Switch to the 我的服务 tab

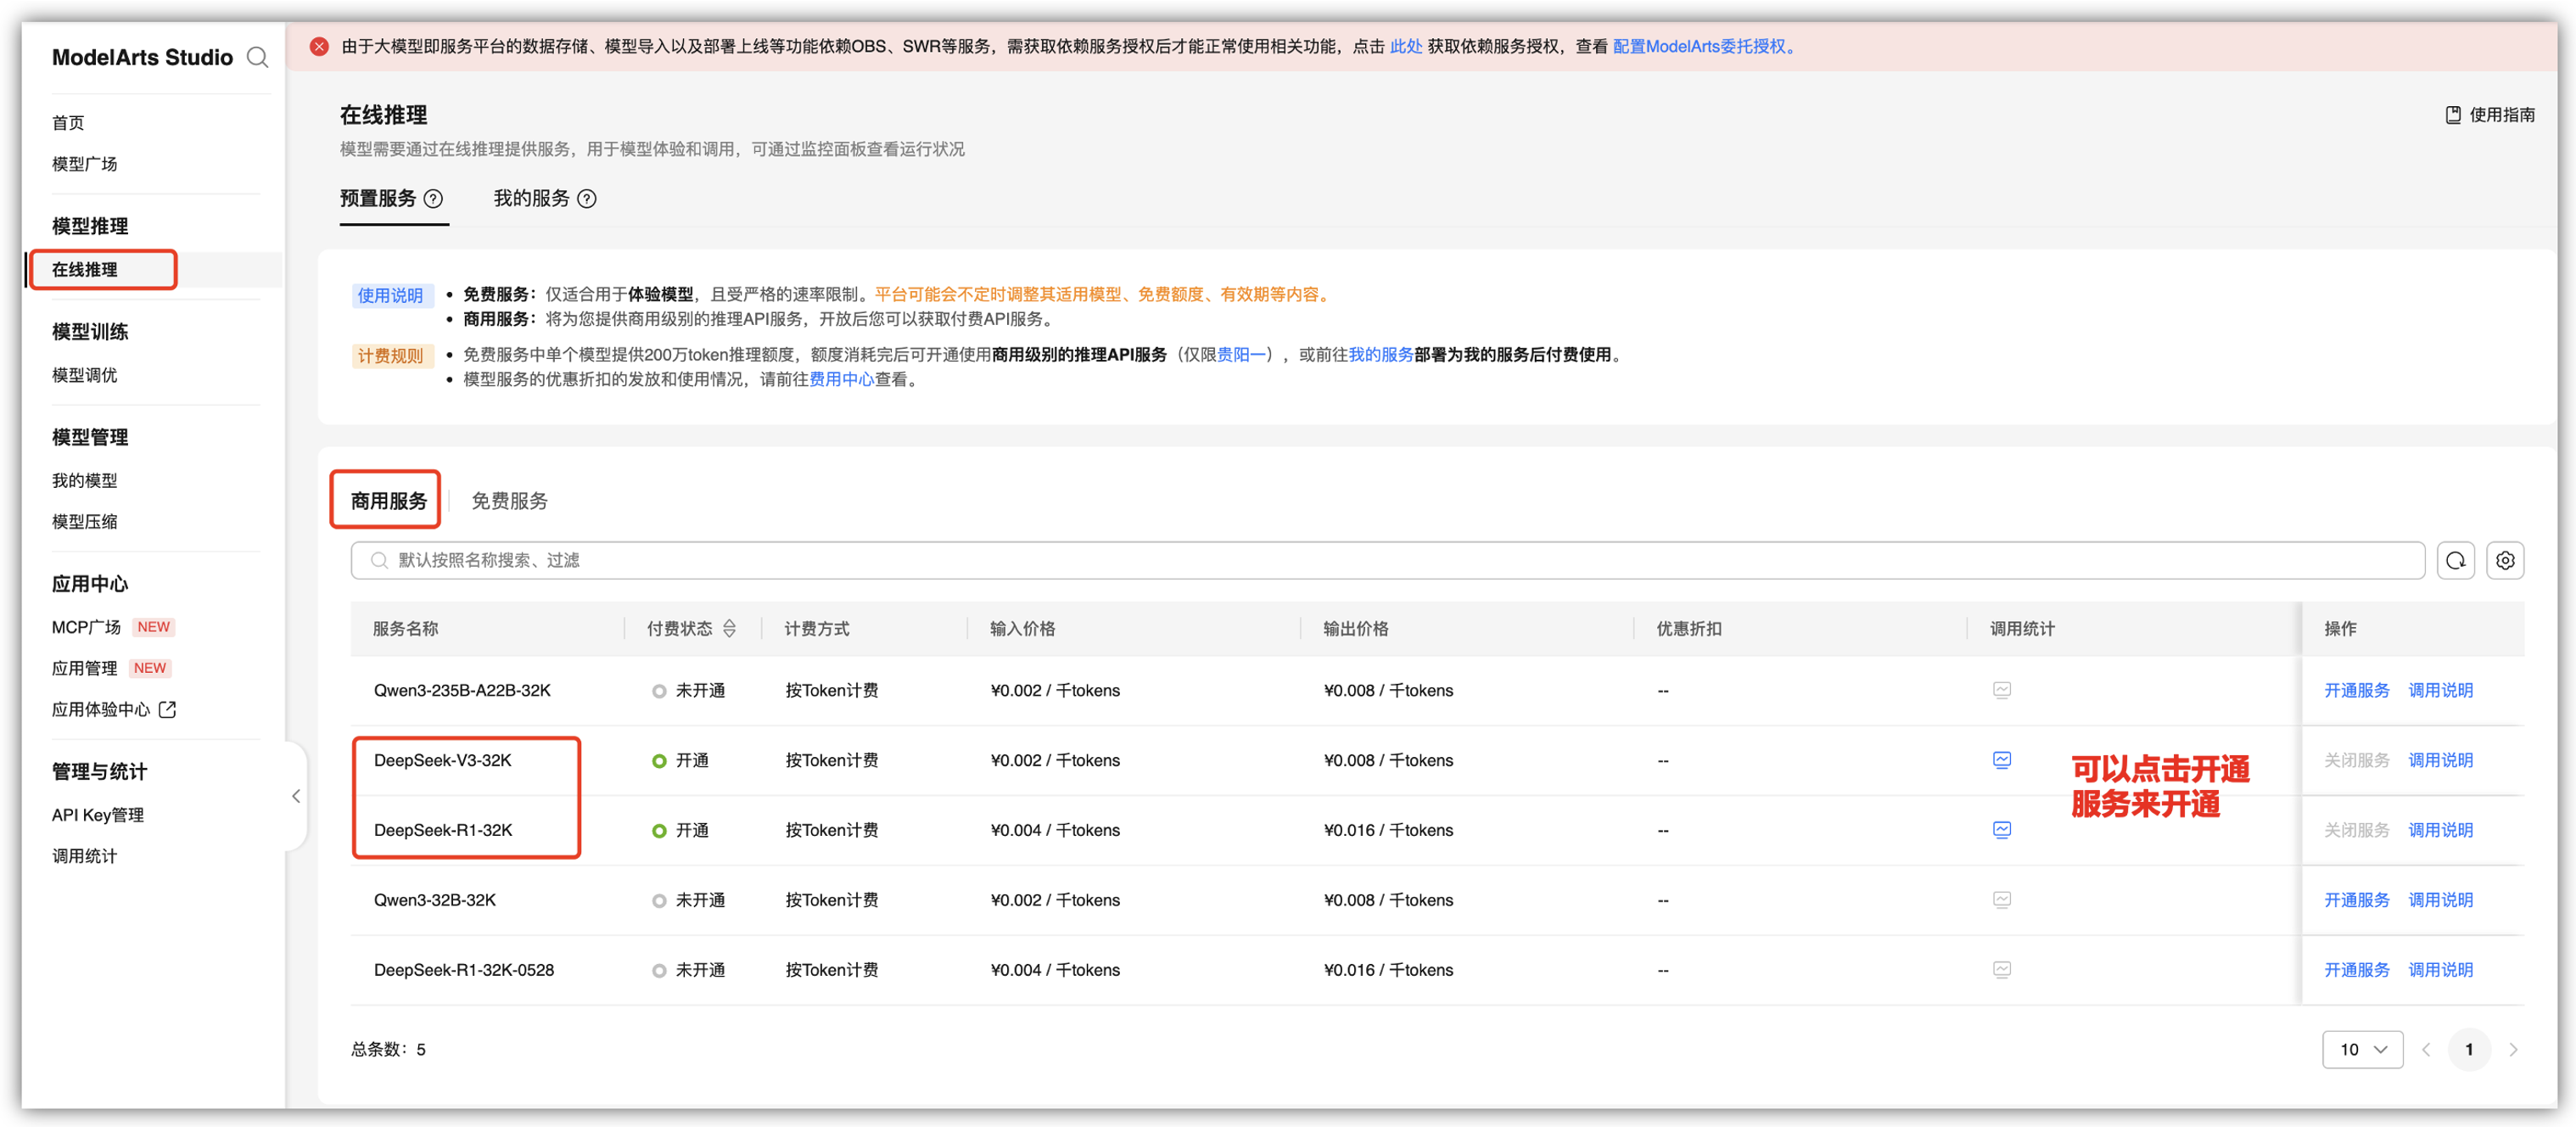532,199
